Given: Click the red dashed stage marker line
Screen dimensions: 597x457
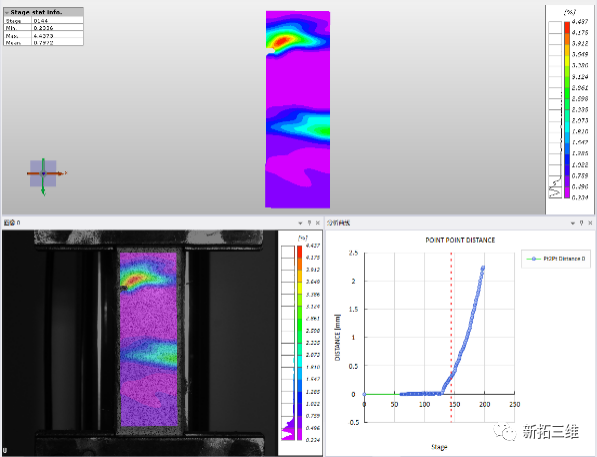Looking at the screenshot, I should click(452, 337).
